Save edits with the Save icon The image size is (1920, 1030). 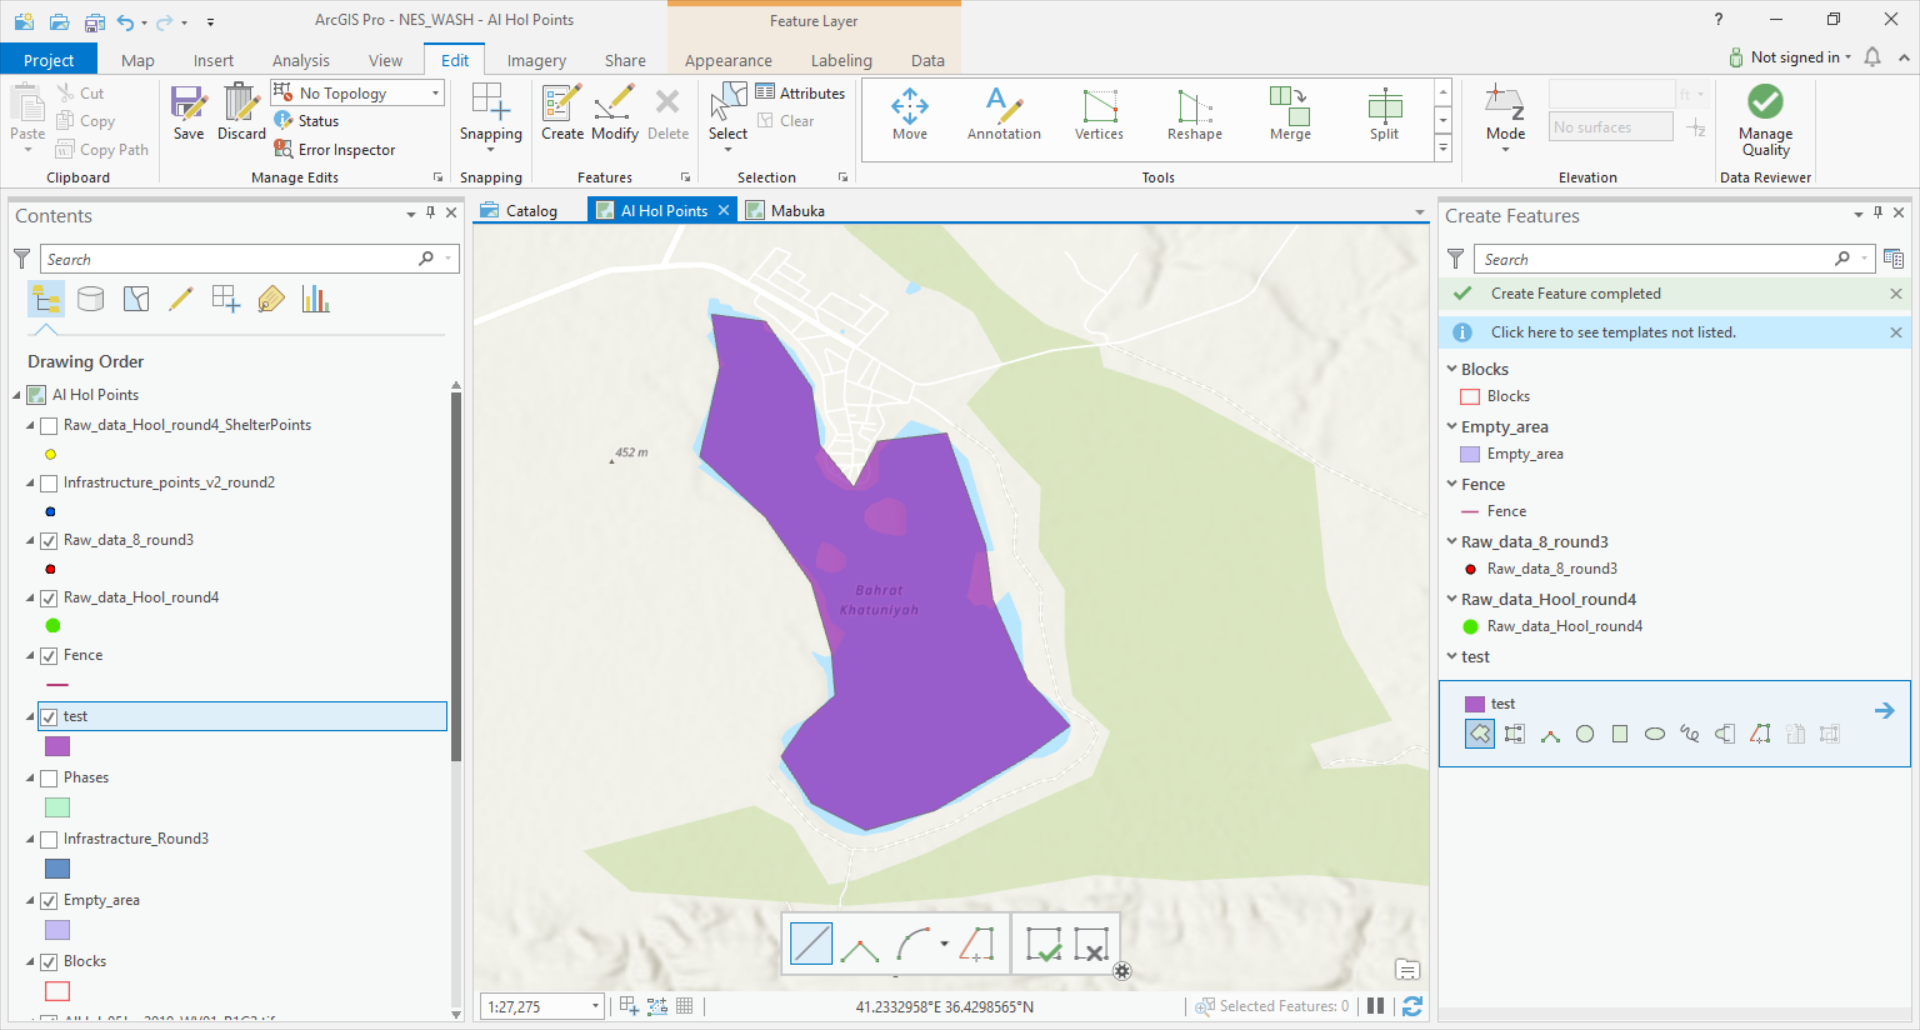coord(188,112)
